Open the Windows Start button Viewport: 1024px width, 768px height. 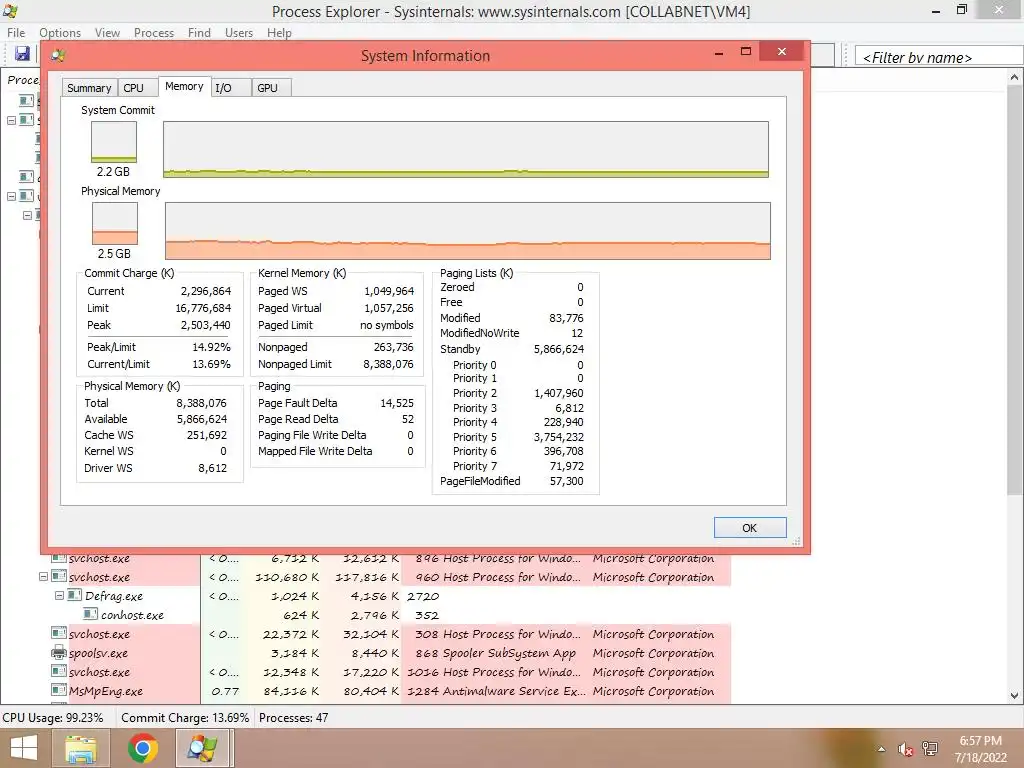(x=24, y=748)
